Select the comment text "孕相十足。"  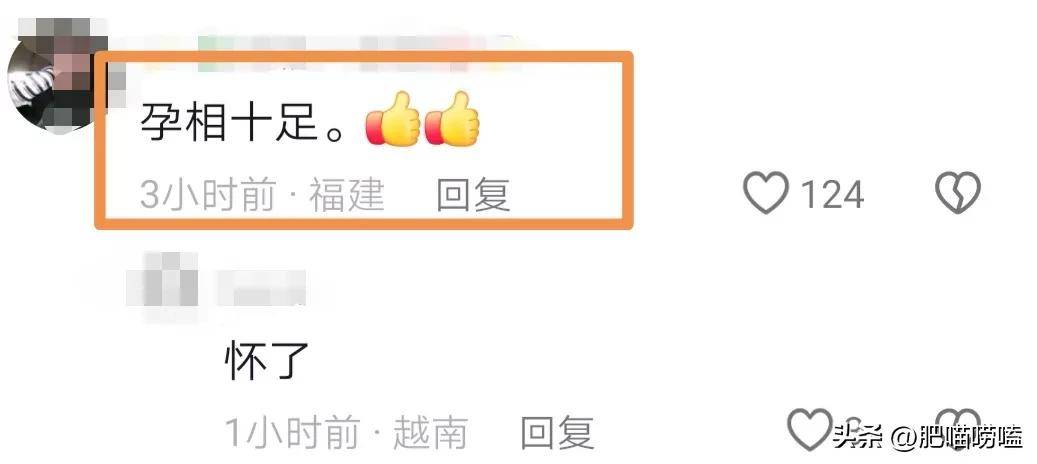(243, 122)
